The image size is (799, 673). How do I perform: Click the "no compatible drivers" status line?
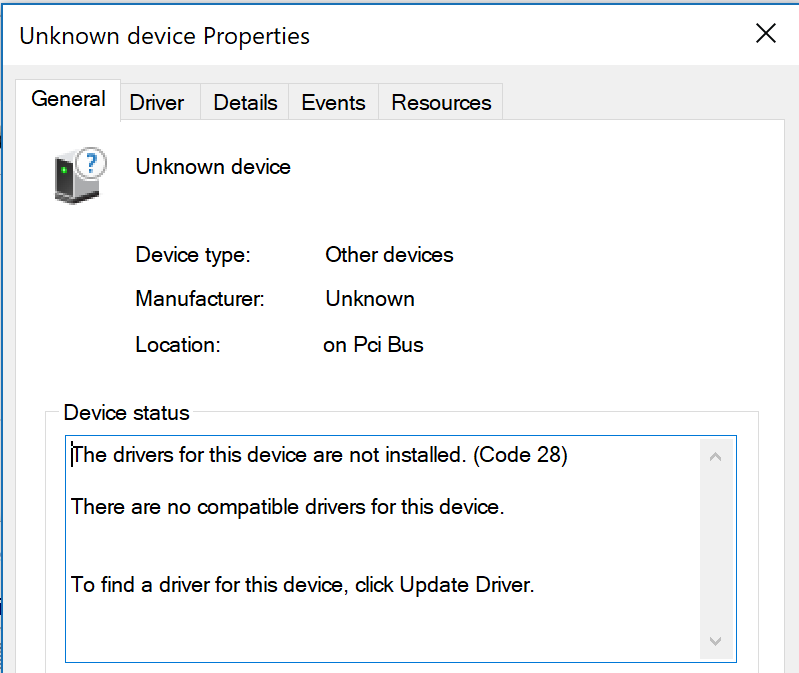pyautogui.click(x=288, y=507)
